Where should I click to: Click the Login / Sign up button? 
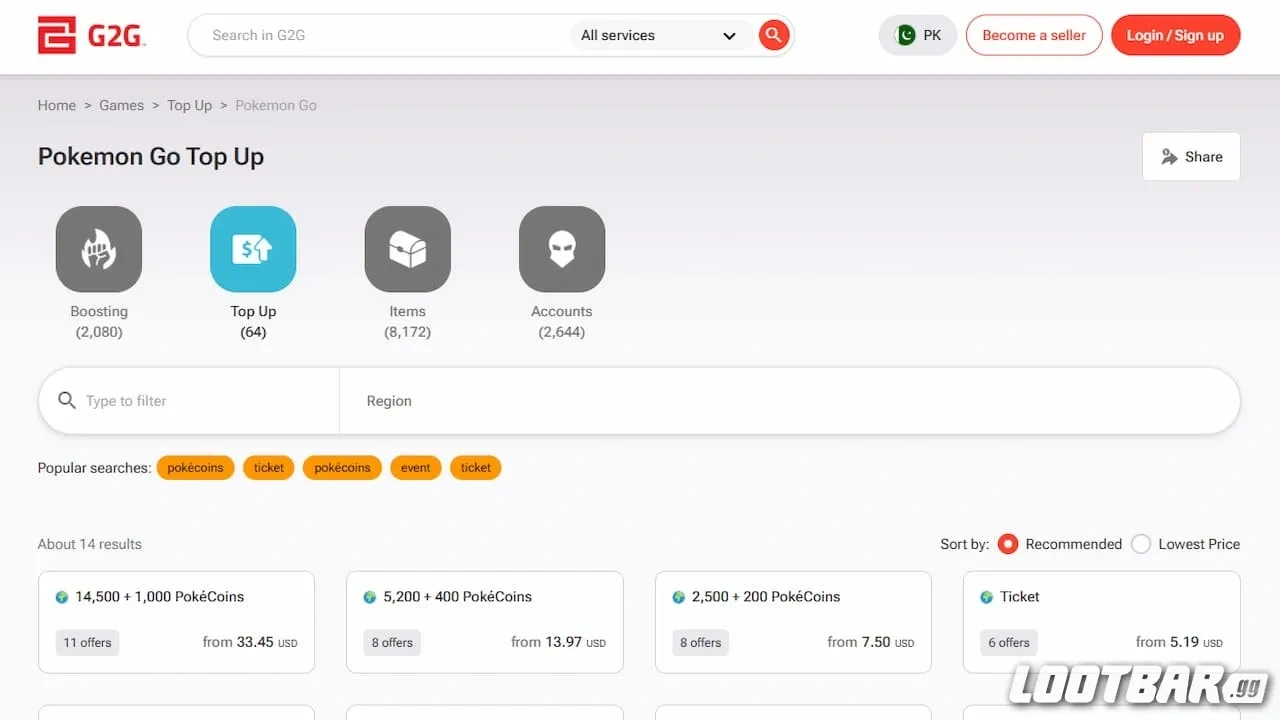click(1175, 35)
